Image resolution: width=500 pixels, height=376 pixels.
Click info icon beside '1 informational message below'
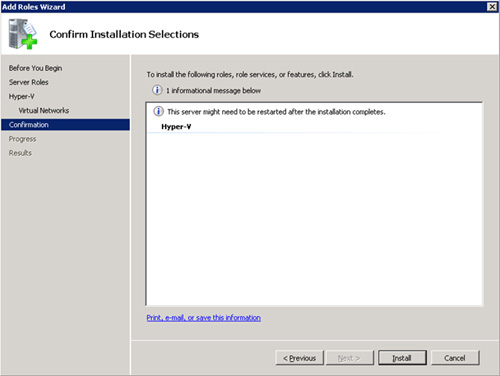(157, 90)
